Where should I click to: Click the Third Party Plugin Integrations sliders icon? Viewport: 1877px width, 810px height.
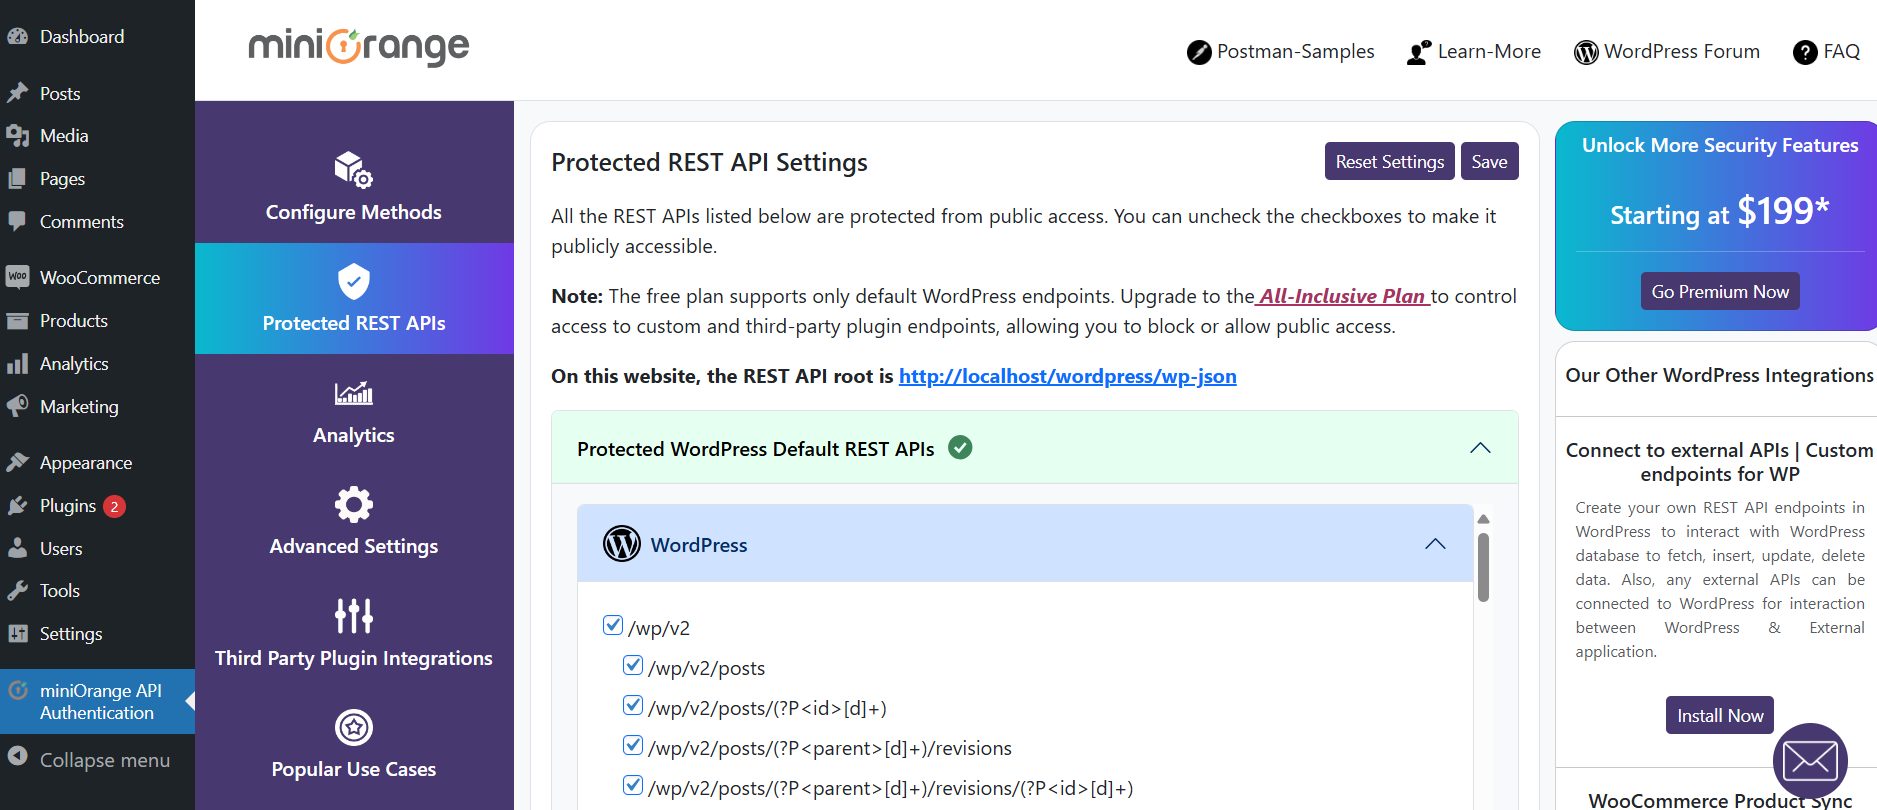354,616
